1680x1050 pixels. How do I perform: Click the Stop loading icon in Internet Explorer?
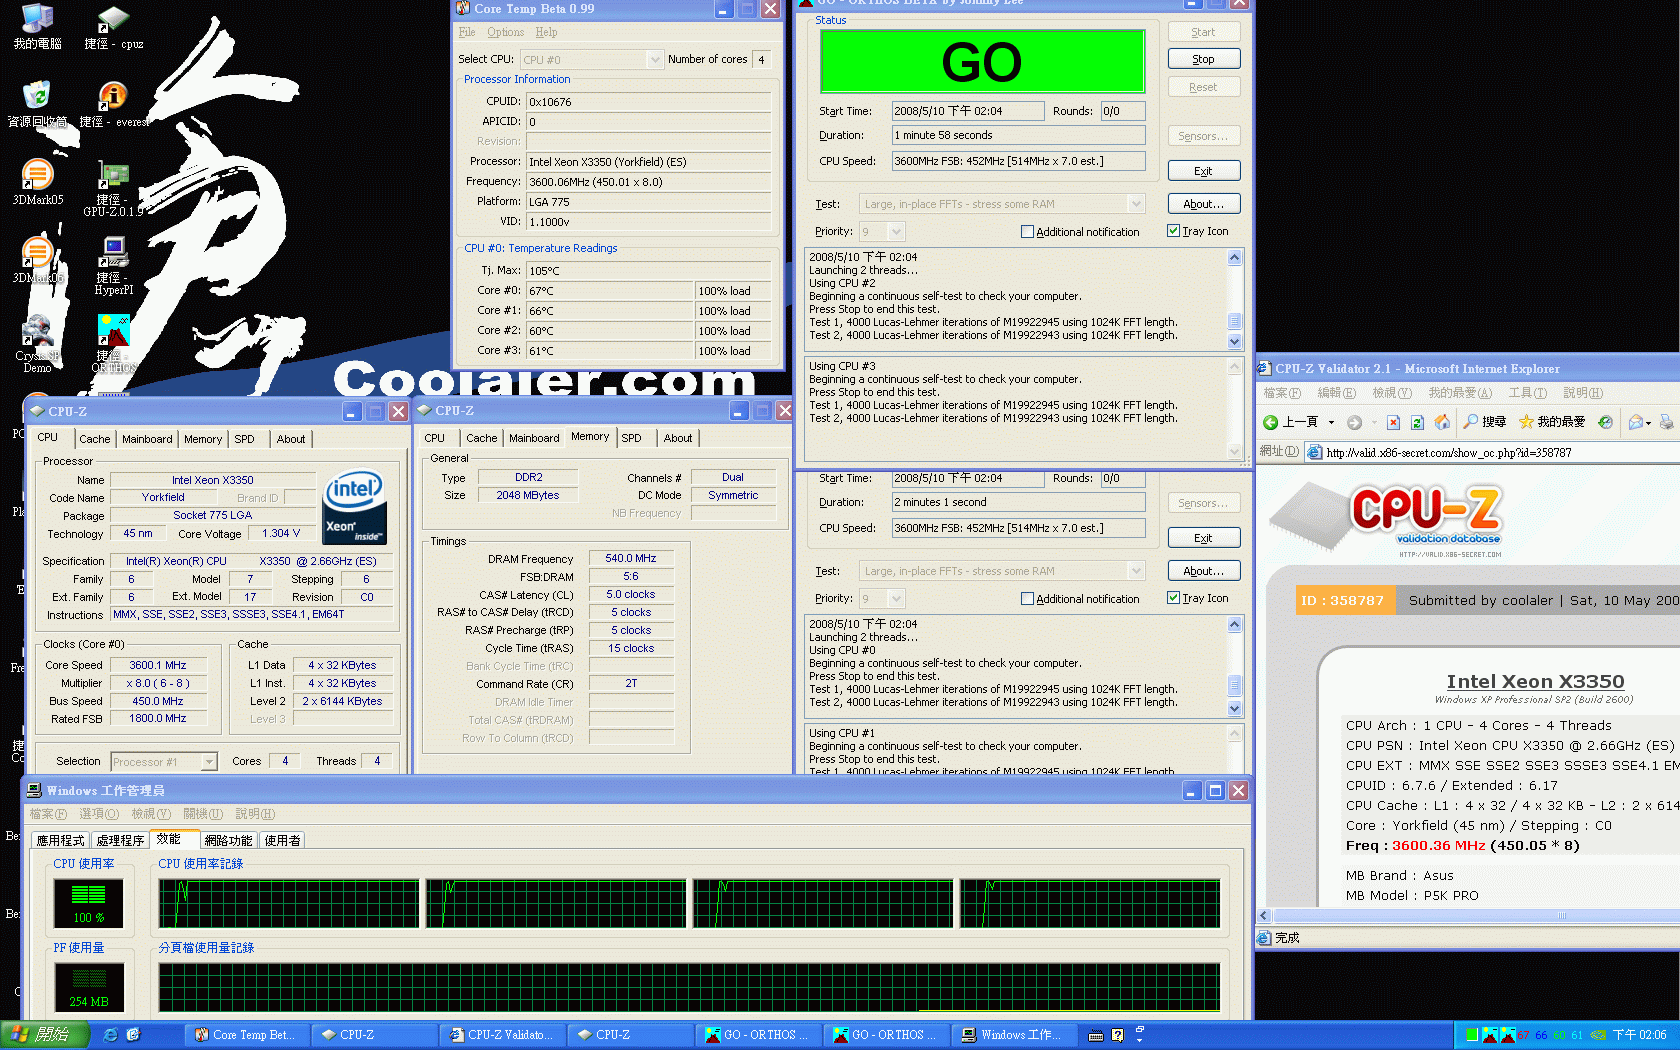[1393, 422]
